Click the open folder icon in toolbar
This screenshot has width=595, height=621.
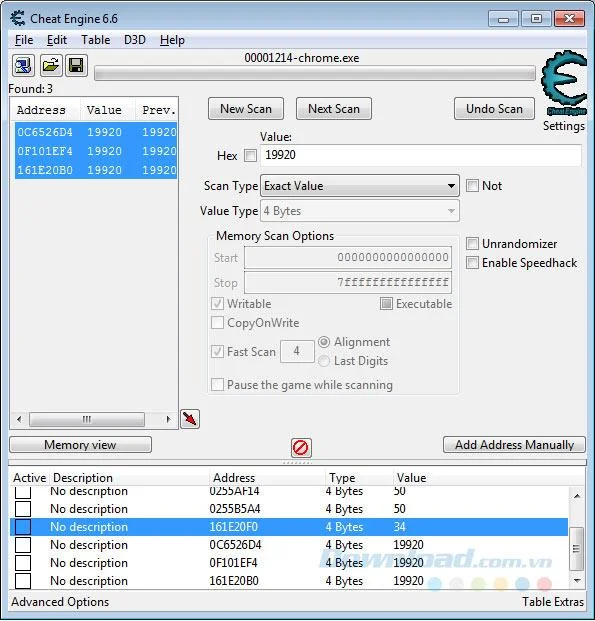pos(50,65)
